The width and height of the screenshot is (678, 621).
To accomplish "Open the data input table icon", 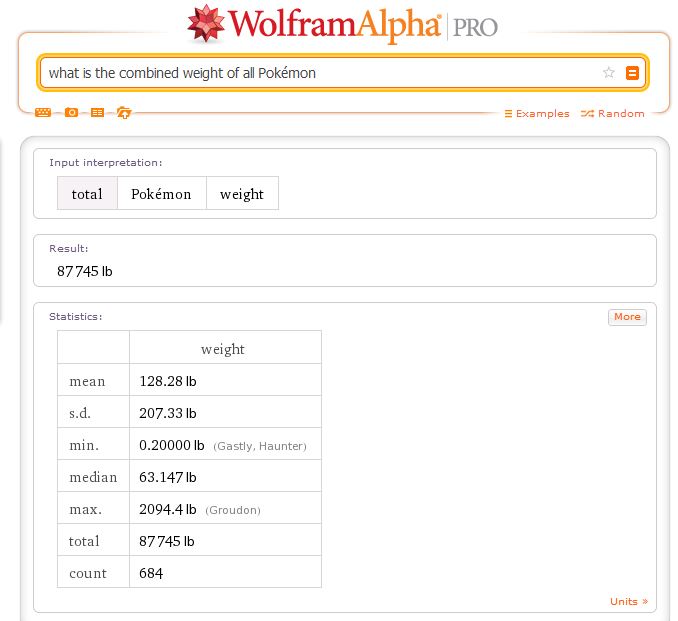I will 97,112.
